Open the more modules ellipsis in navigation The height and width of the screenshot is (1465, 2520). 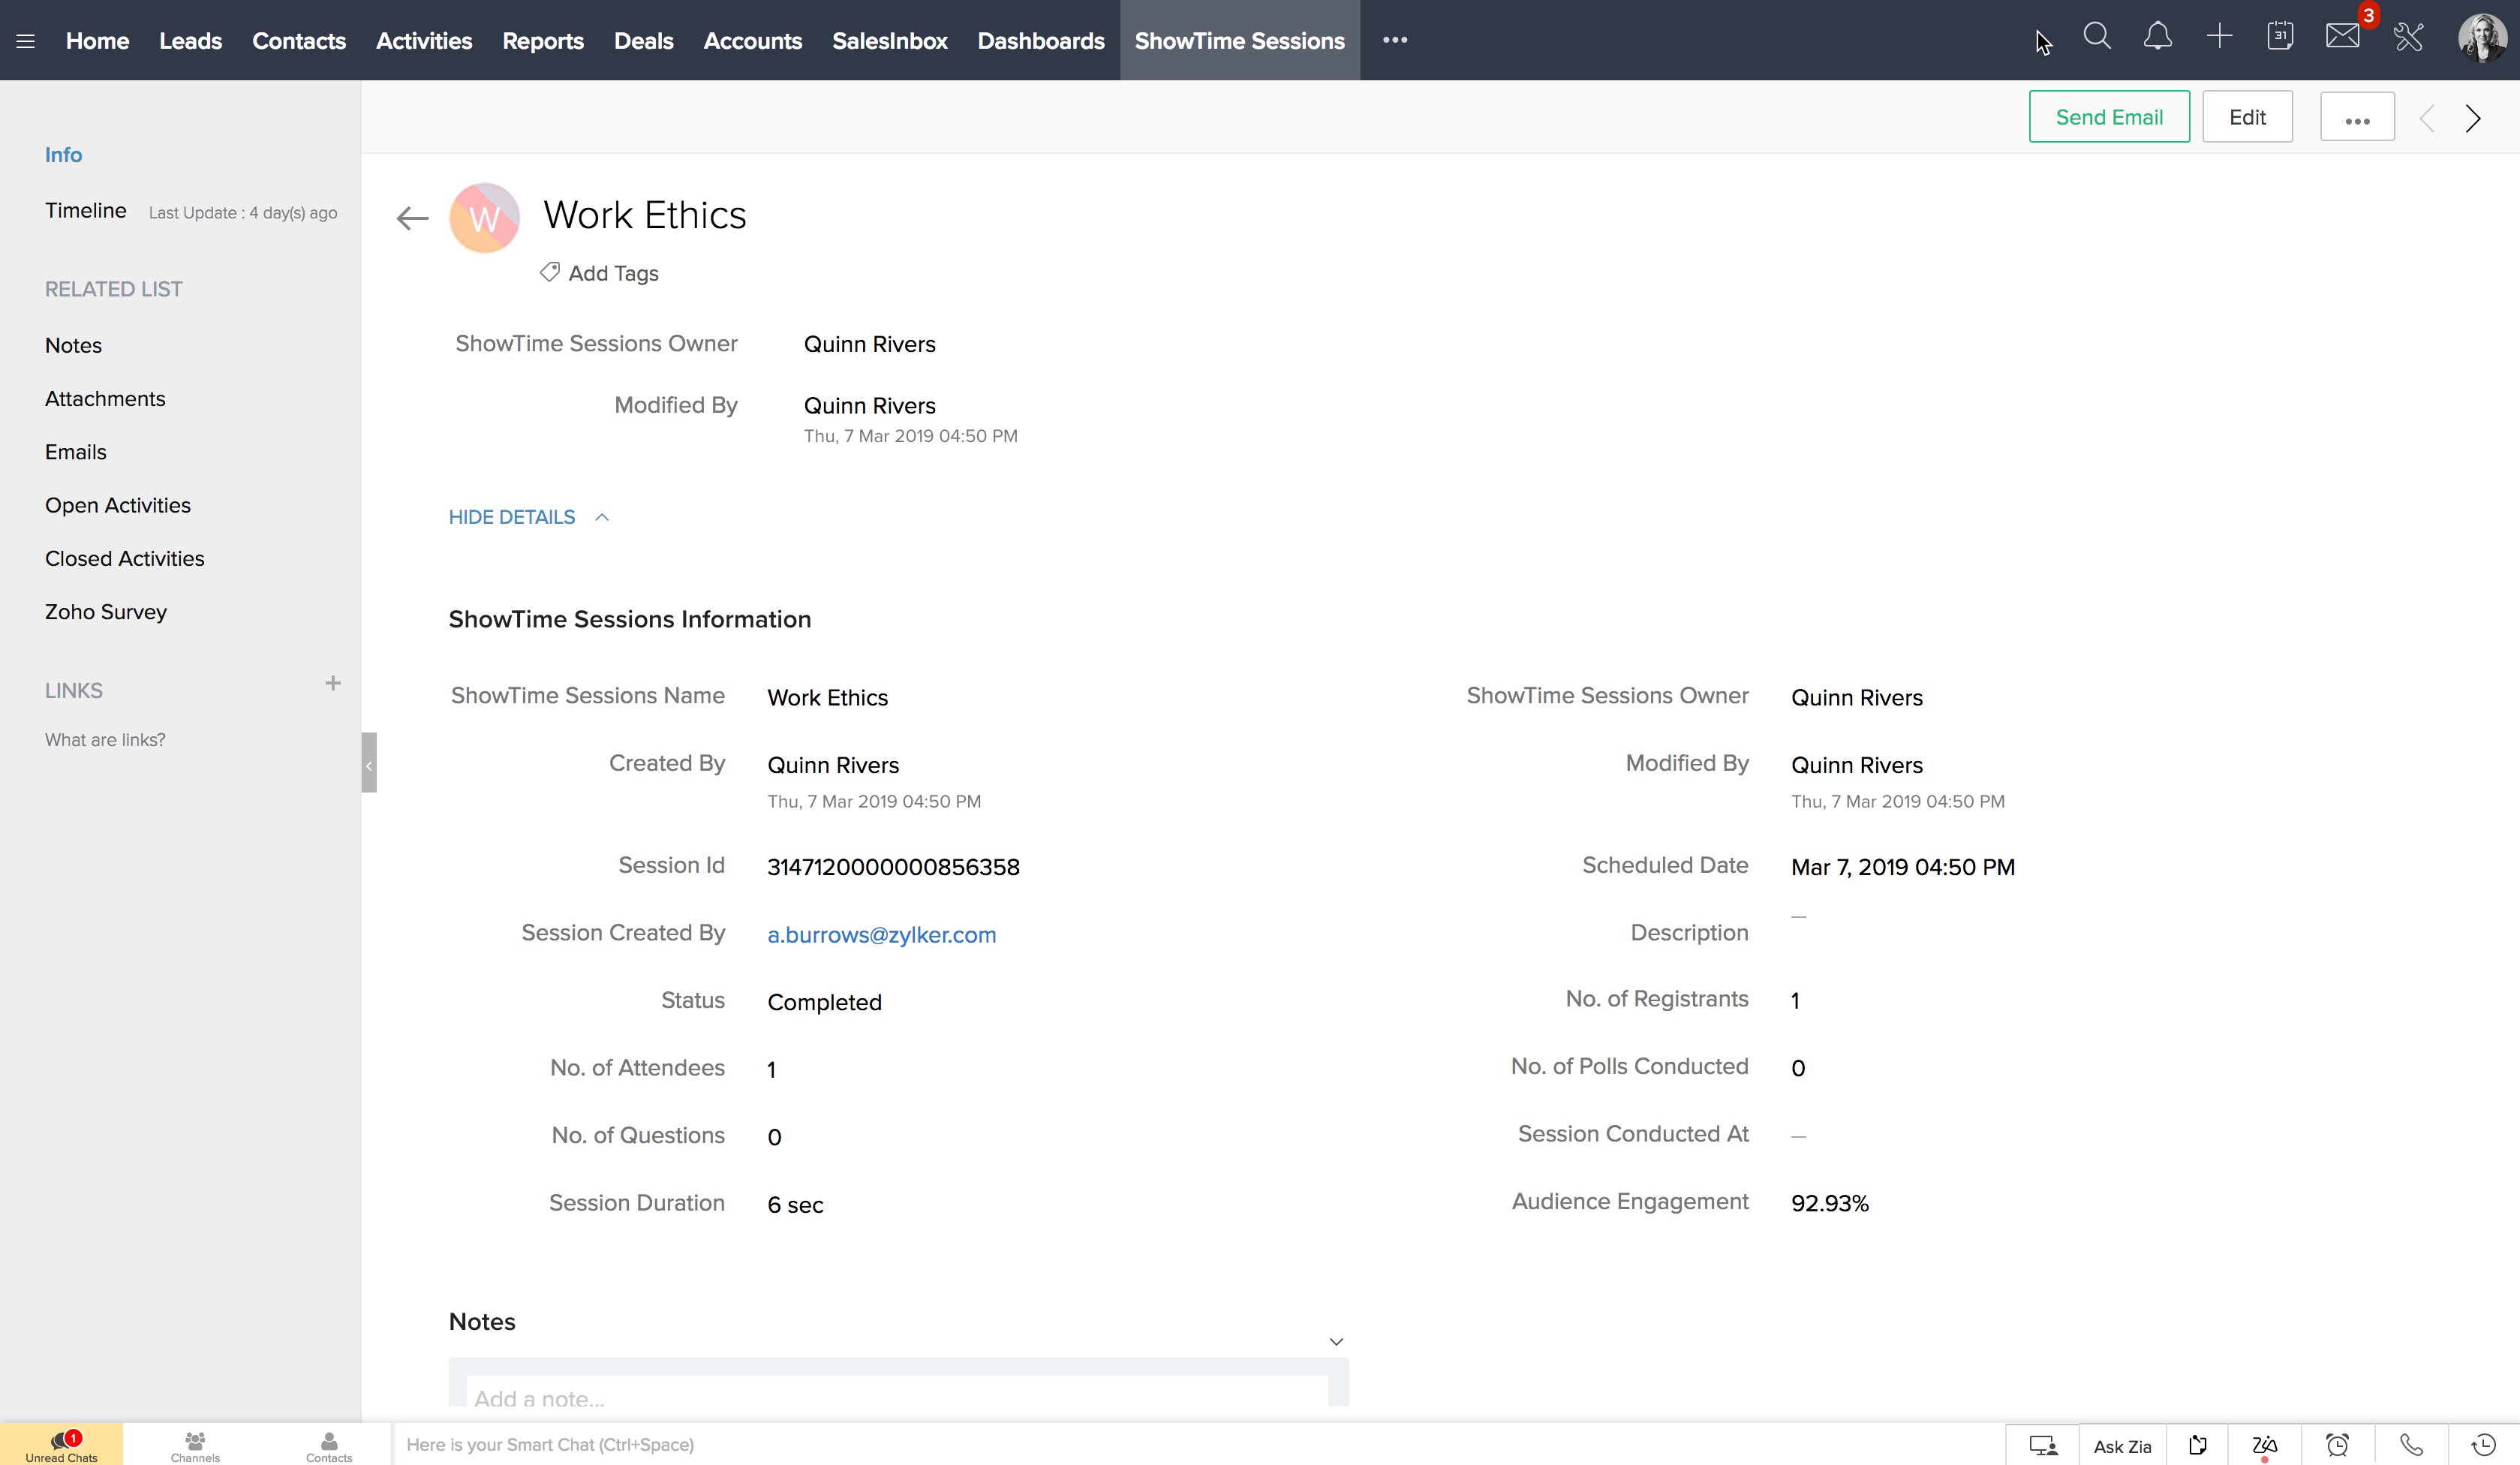1394,40
